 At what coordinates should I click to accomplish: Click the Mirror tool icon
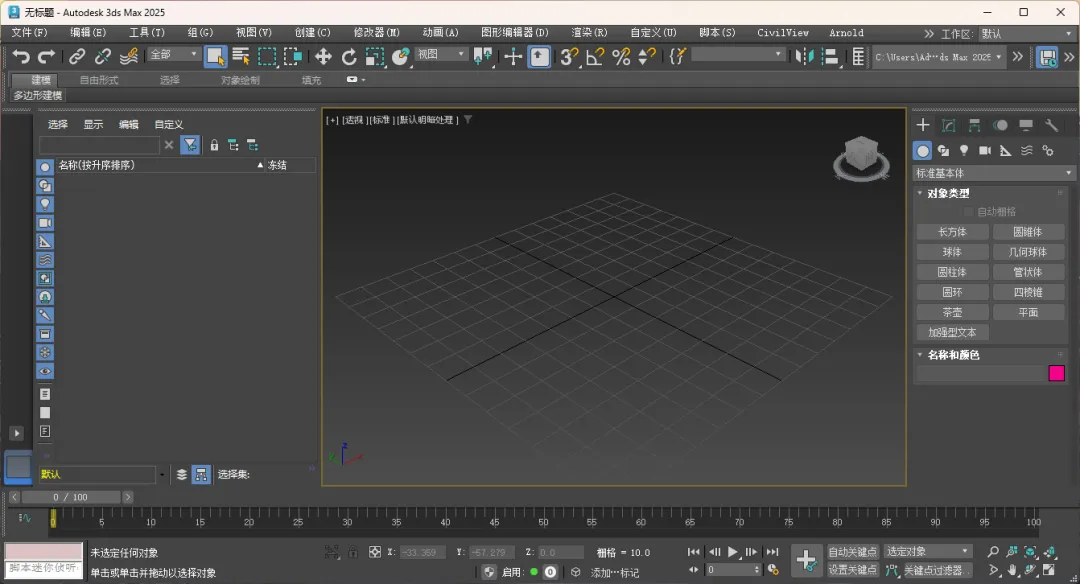coord(805,57)
